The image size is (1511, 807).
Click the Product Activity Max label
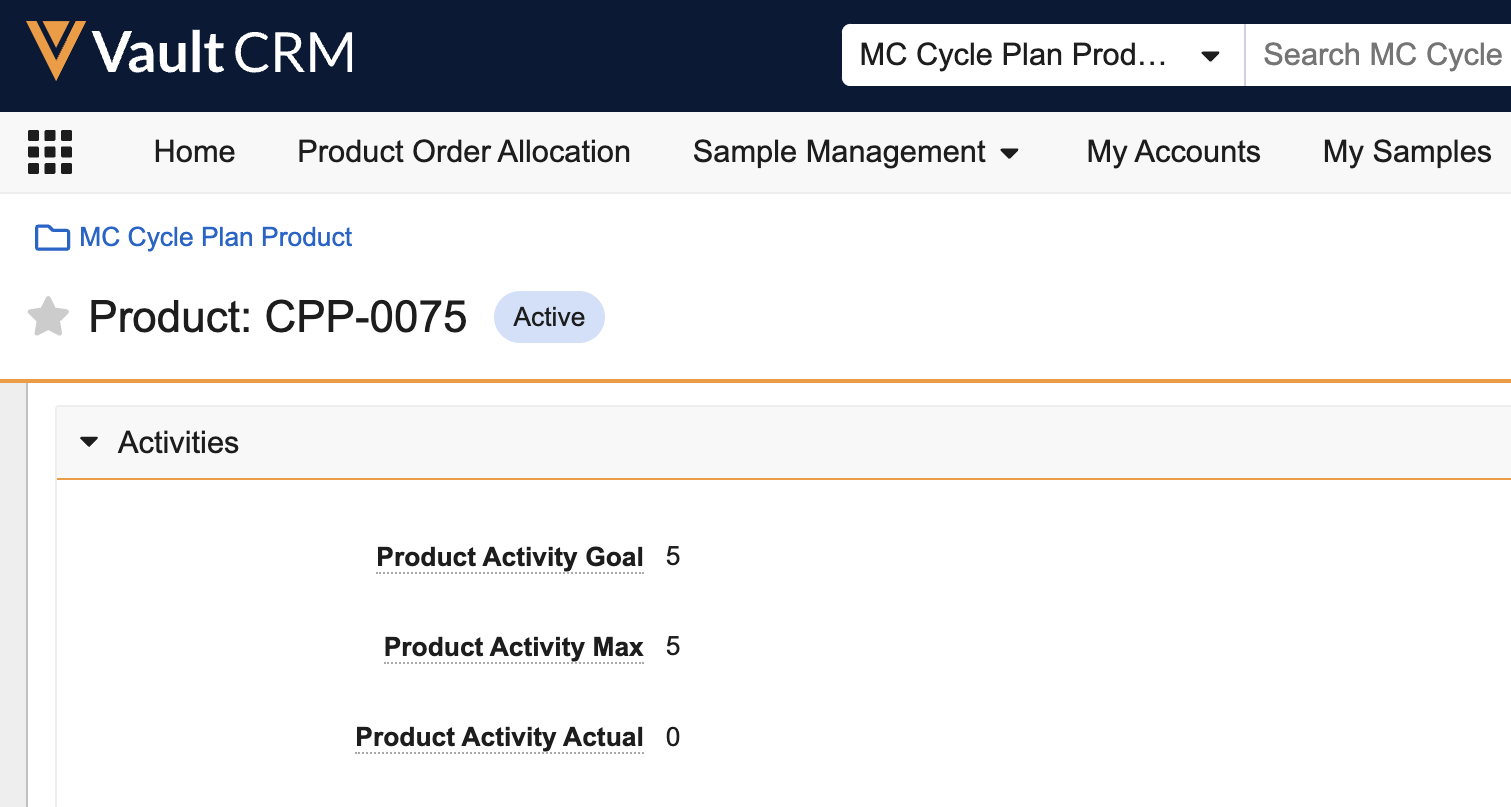coord(513,647)
